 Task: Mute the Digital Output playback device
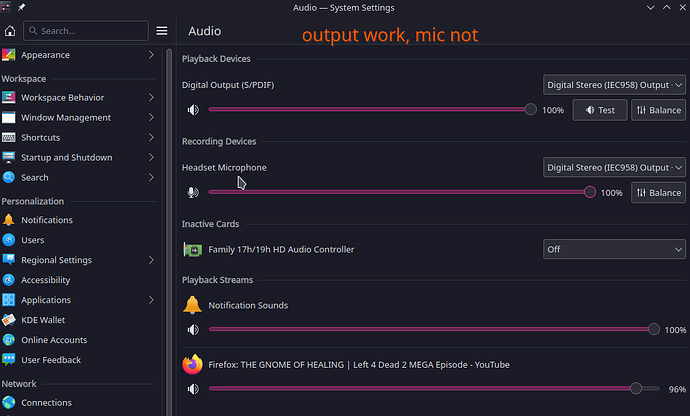click(x=192, y=110)
